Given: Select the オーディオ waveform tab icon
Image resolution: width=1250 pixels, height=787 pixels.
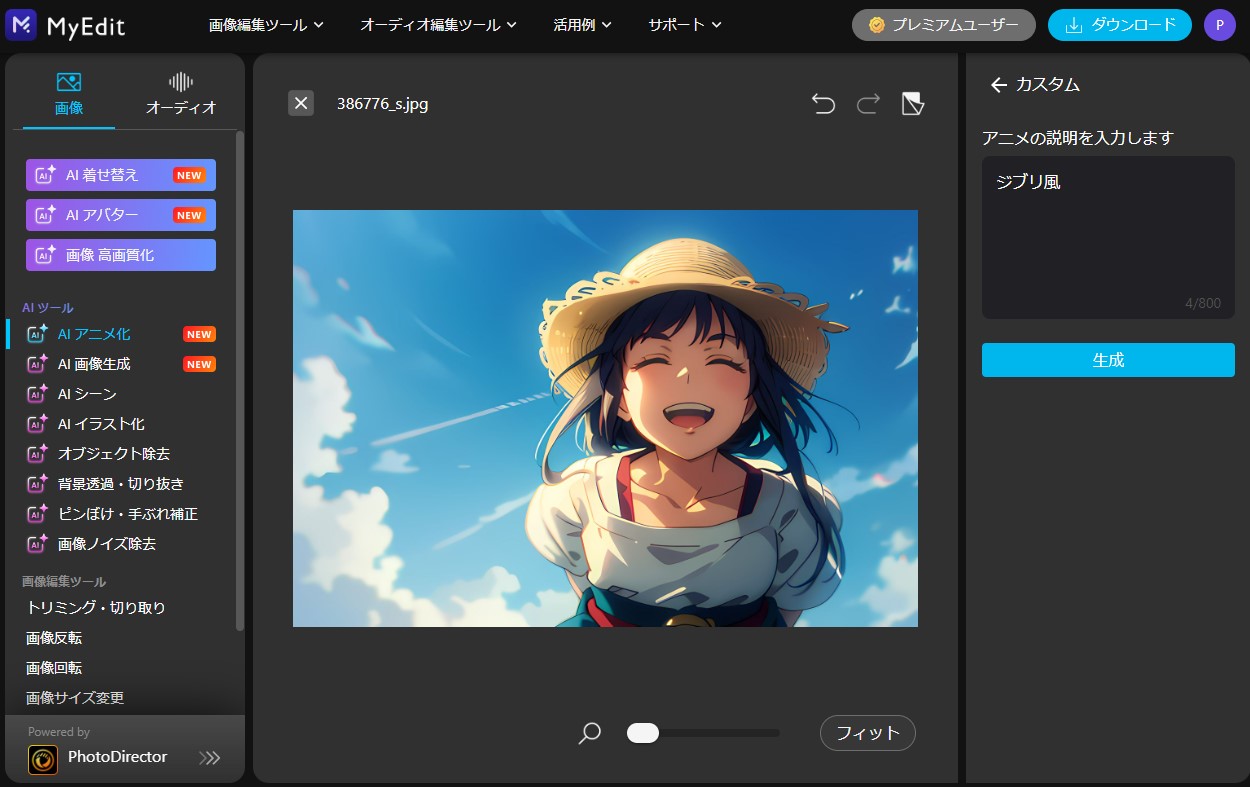Looking at the screenshot, I should point(181,82).
